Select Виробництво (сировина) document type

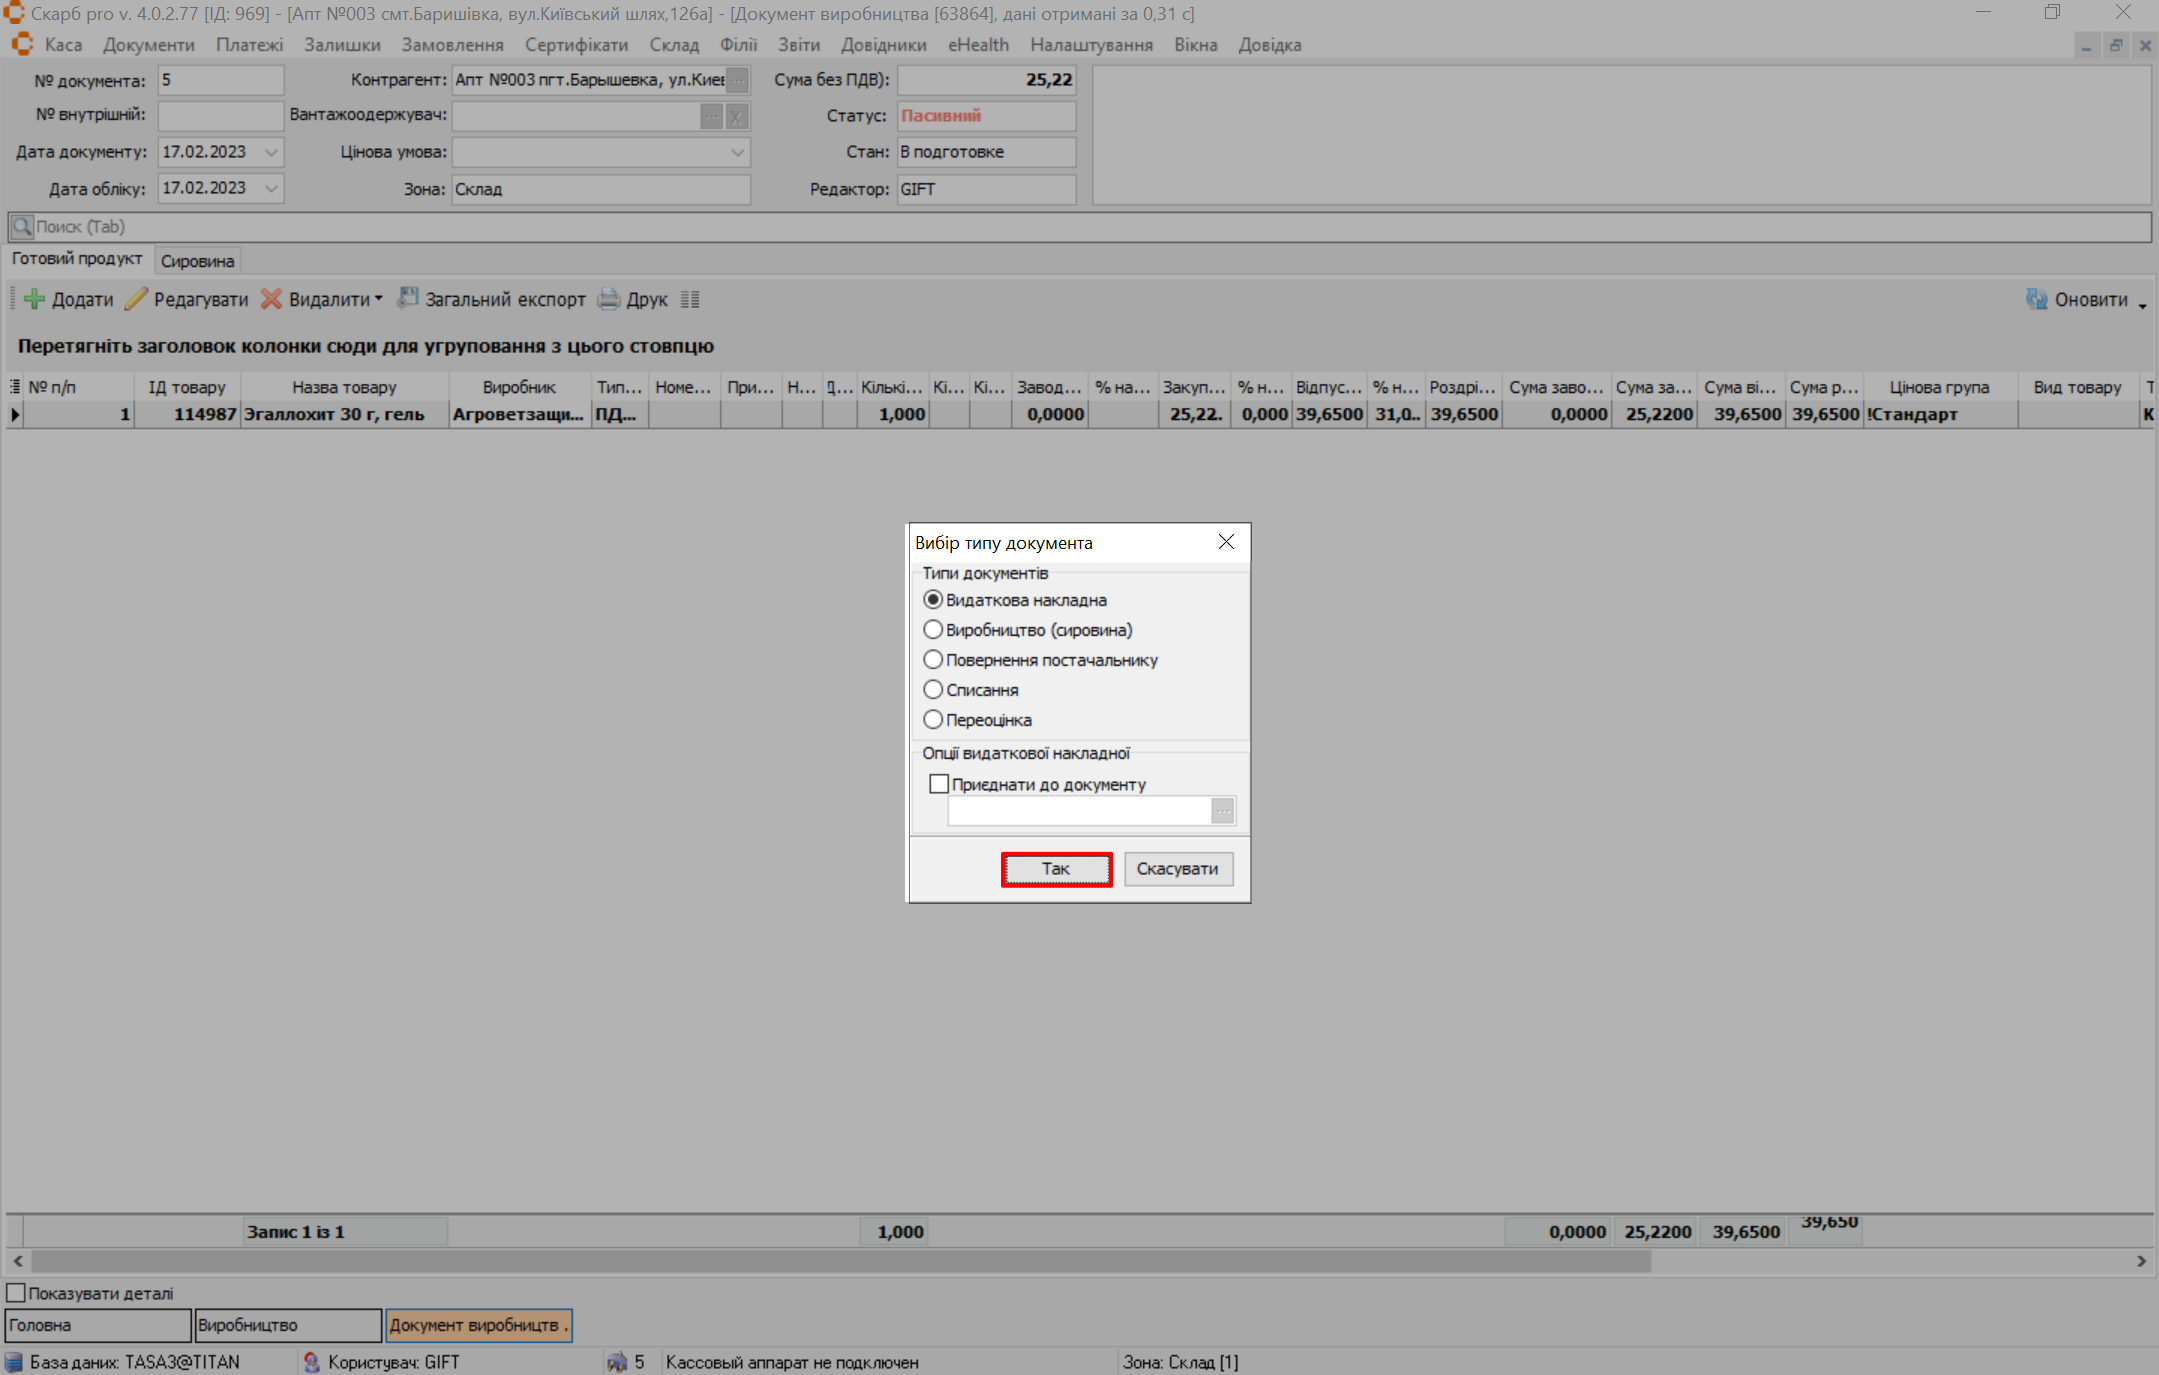coord(933,630)
